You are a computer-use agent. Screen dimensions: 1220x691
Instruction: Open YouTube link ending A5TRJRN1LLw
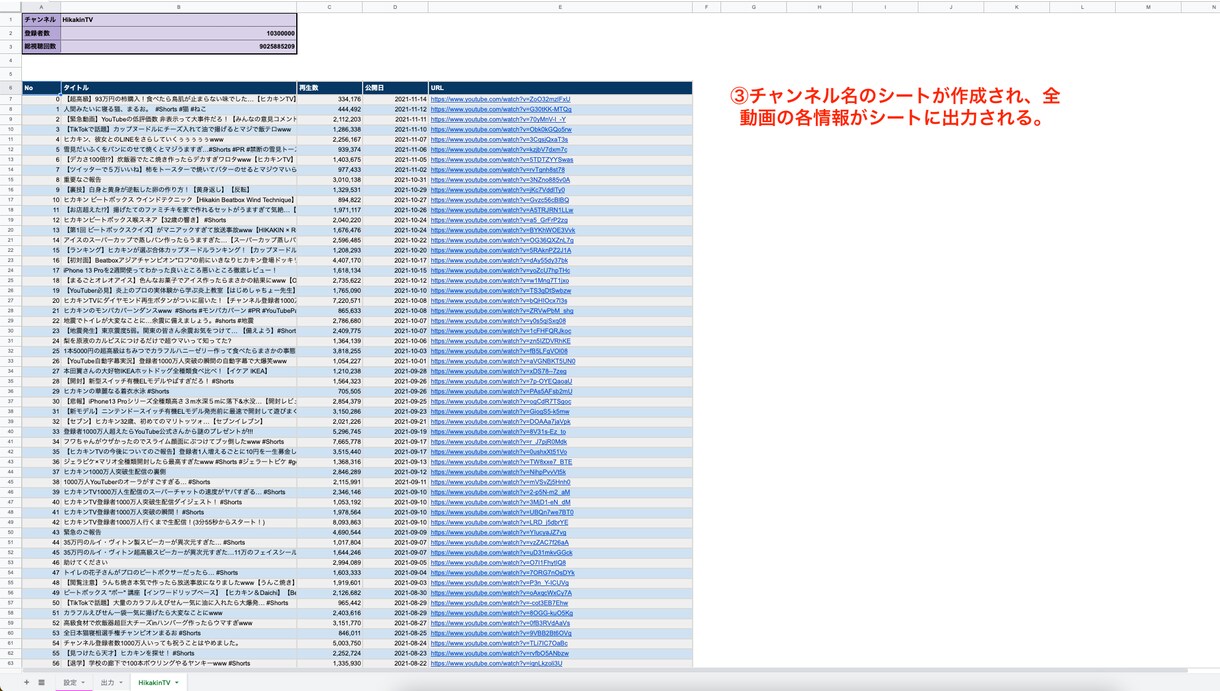click(x=503, y=210)
